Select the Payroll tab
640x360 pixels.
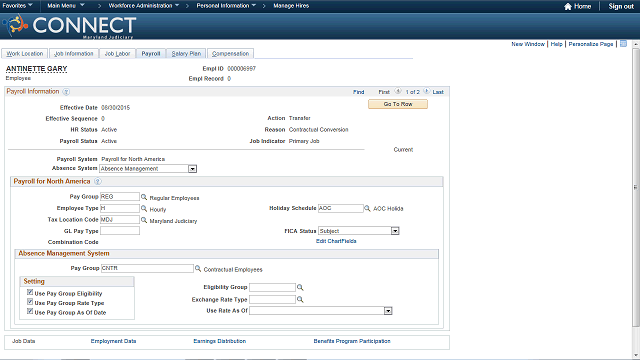point(151,53)
